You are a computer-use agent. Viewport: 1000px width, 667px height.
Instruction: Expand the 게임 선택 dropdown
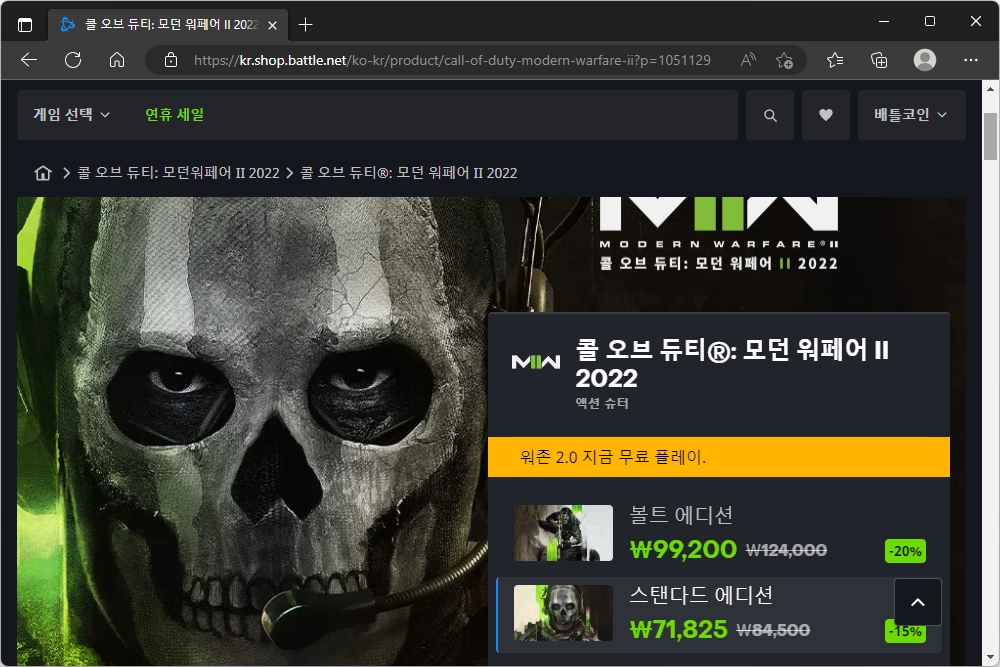click(71, 115)
